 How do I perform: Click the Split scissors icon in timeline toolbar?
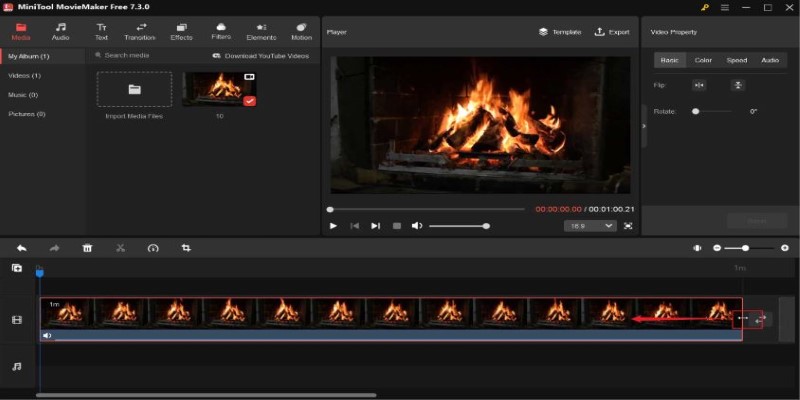tap(120, 248)
